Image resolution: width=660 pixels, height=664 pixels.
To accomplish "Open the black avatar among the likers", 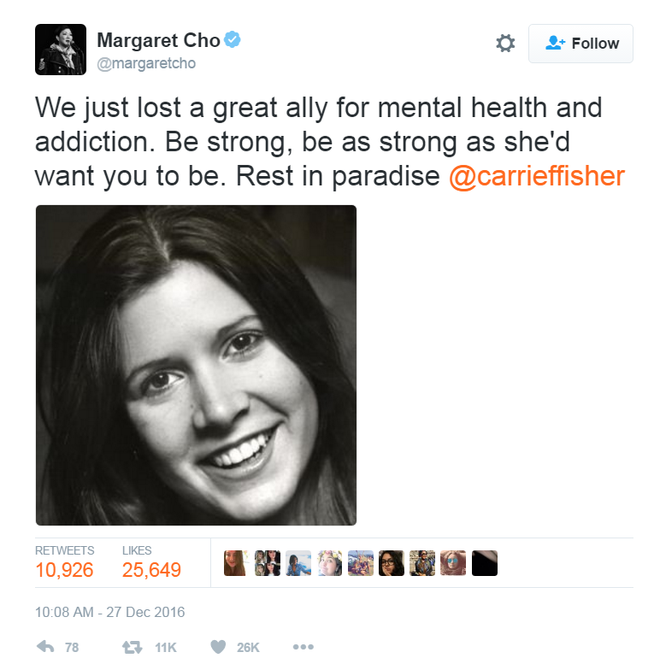I will [x=485, y=563].
